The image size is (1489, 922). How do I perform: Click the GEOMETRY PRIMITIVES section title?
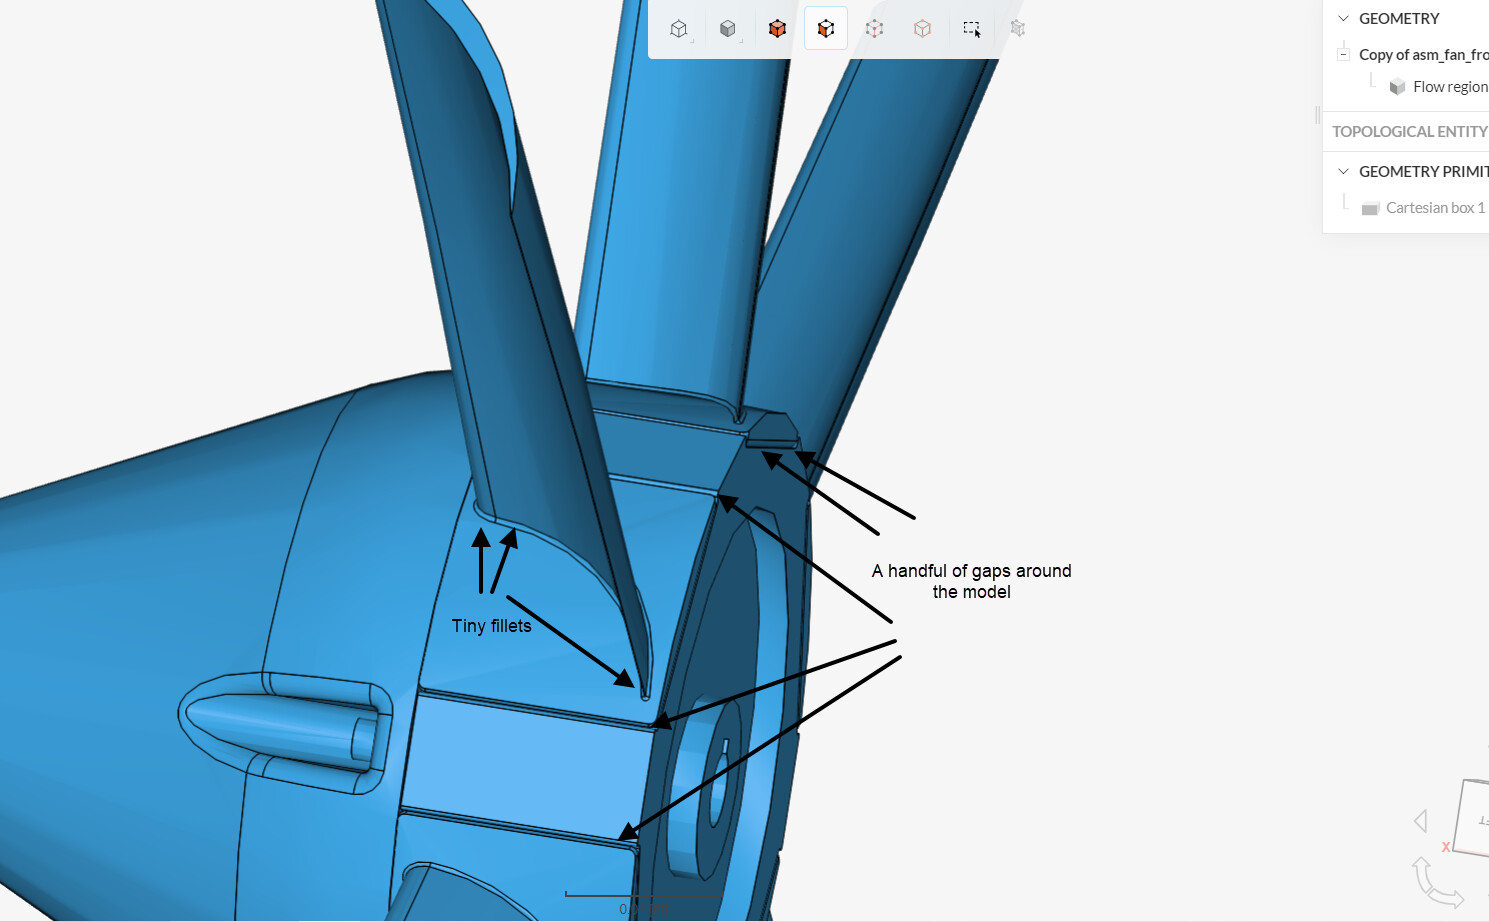pyautogui.click(x=1423, y=172)
